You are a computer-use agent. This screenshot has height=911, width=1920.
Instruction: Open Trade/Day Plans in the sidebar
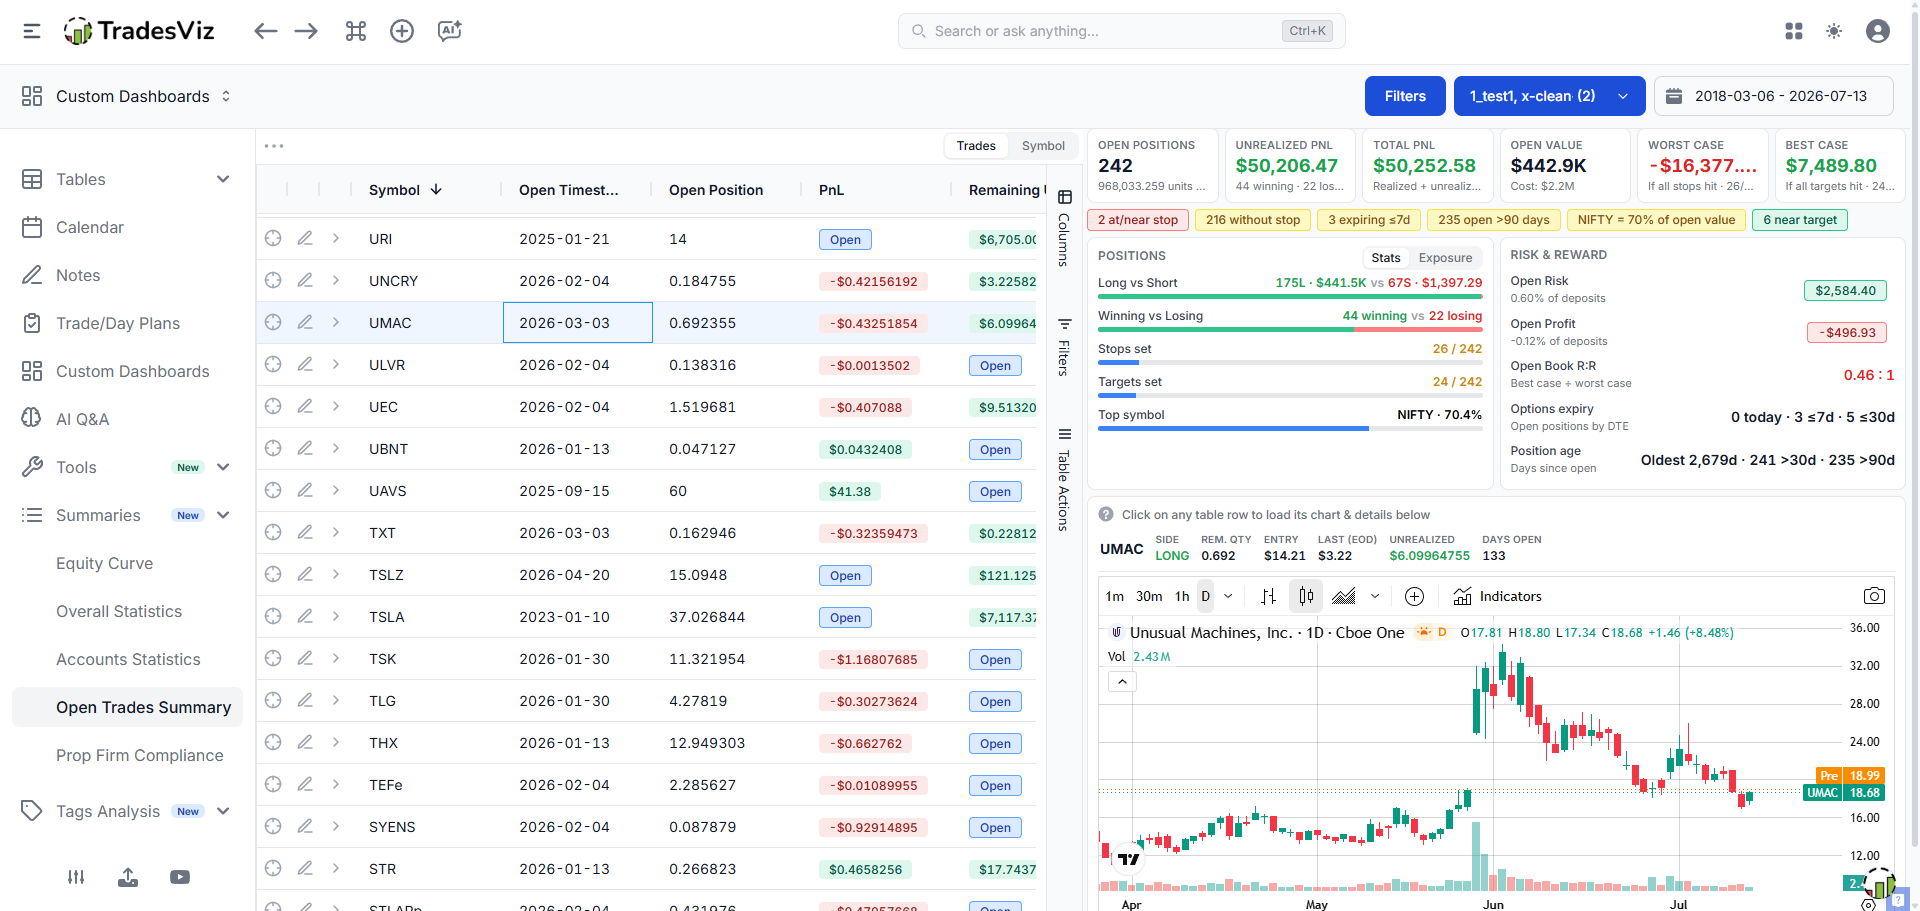[x=118, y=323]
